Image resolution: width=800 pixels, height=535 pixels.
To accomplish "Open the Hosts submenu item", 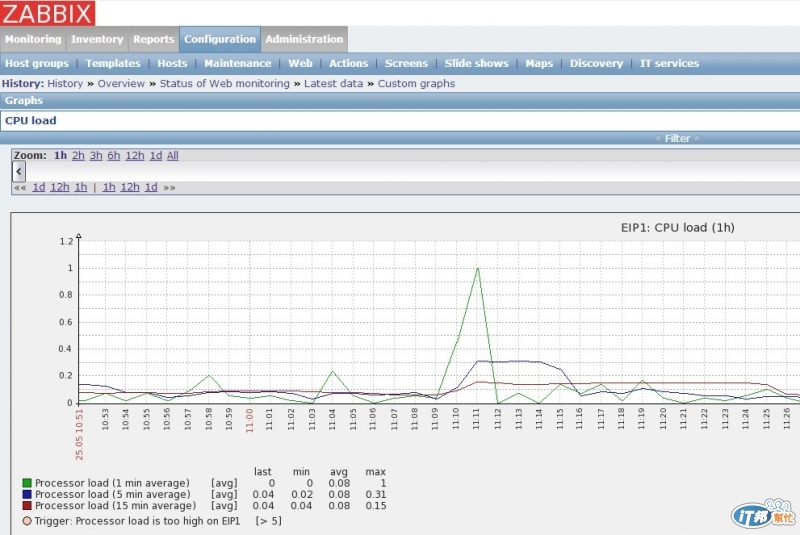I will pos(172,63).
